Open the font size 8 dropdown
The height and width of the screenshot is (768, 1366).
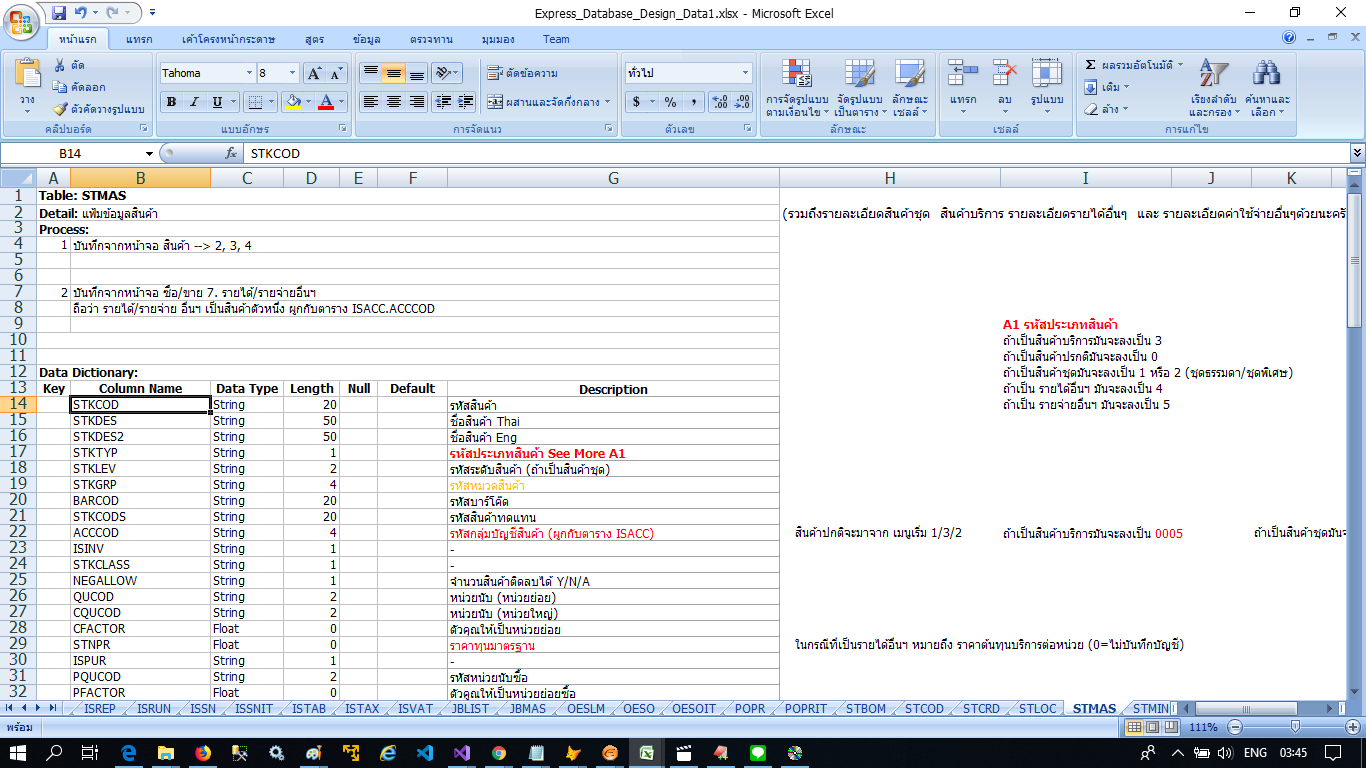(x=292, y=73)
